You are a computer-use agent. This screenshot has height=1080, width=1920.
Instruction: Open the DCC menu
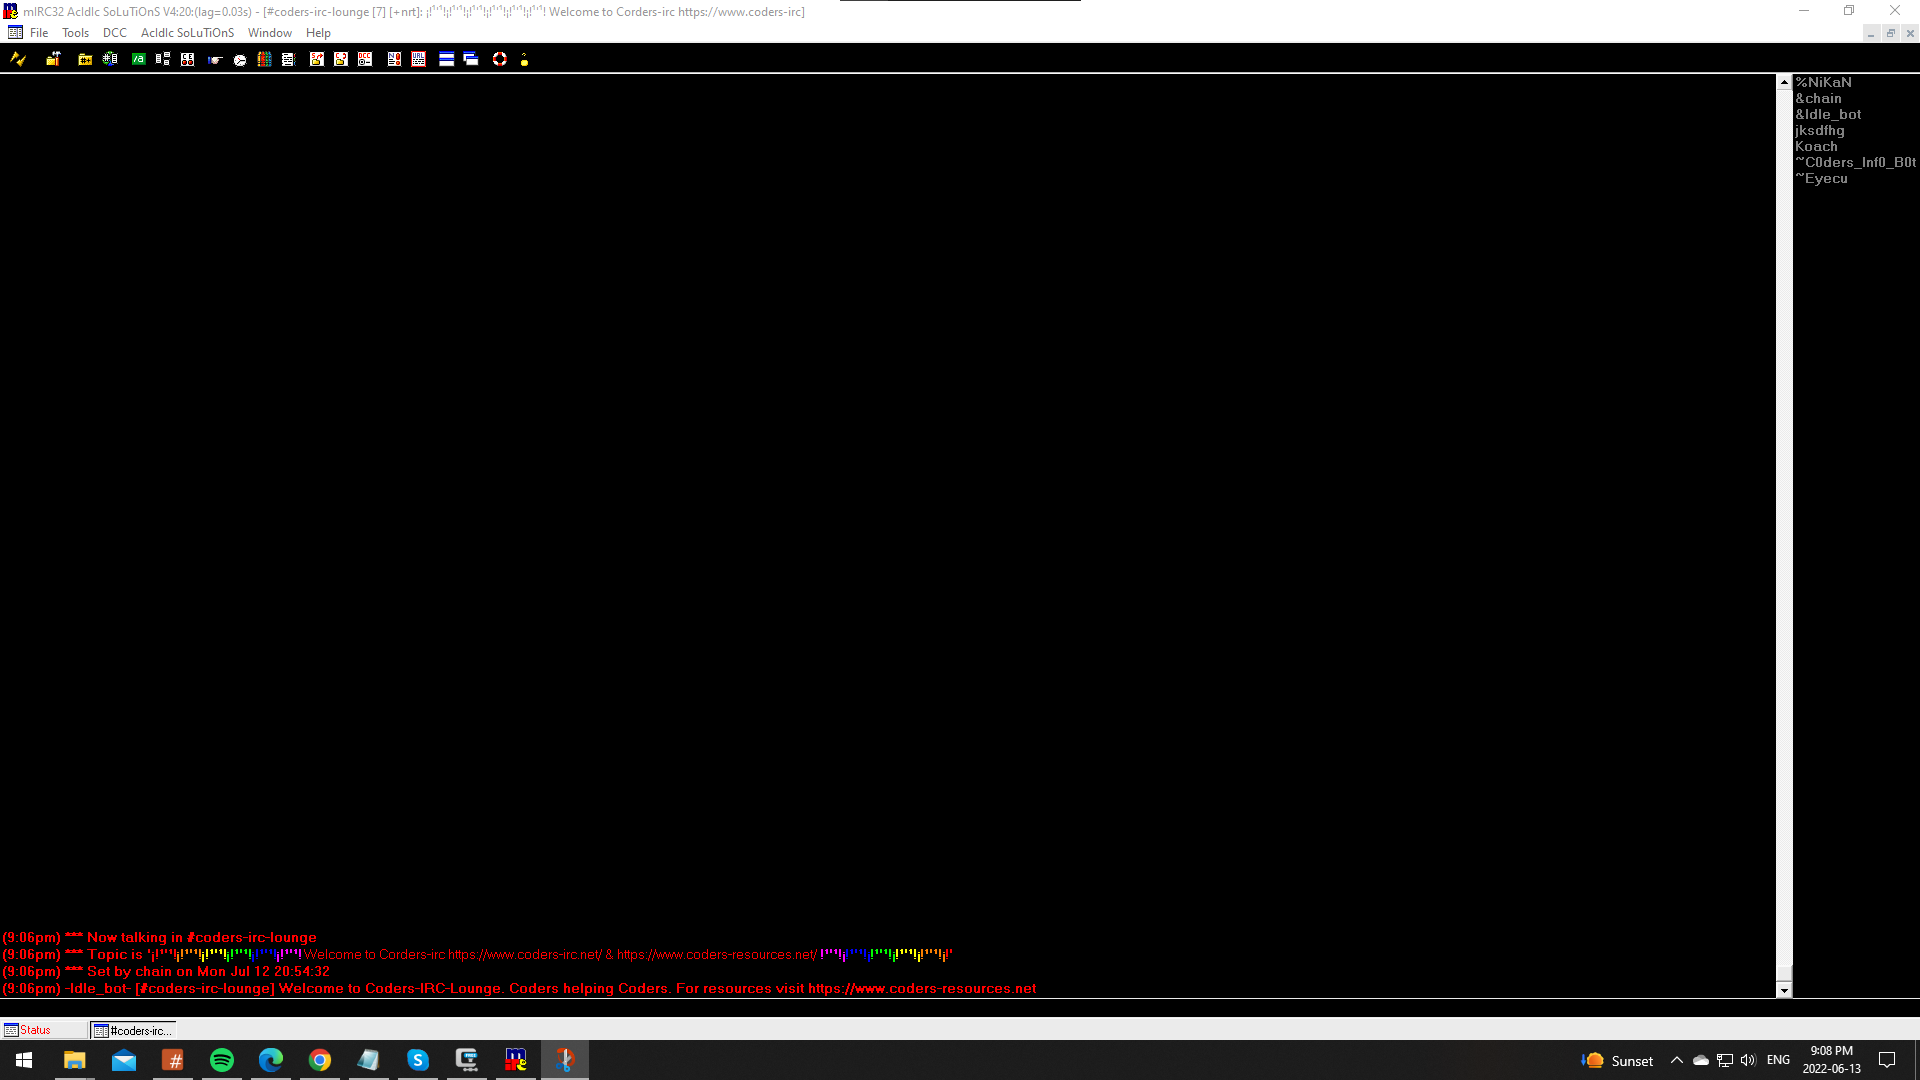click(115, 33)
